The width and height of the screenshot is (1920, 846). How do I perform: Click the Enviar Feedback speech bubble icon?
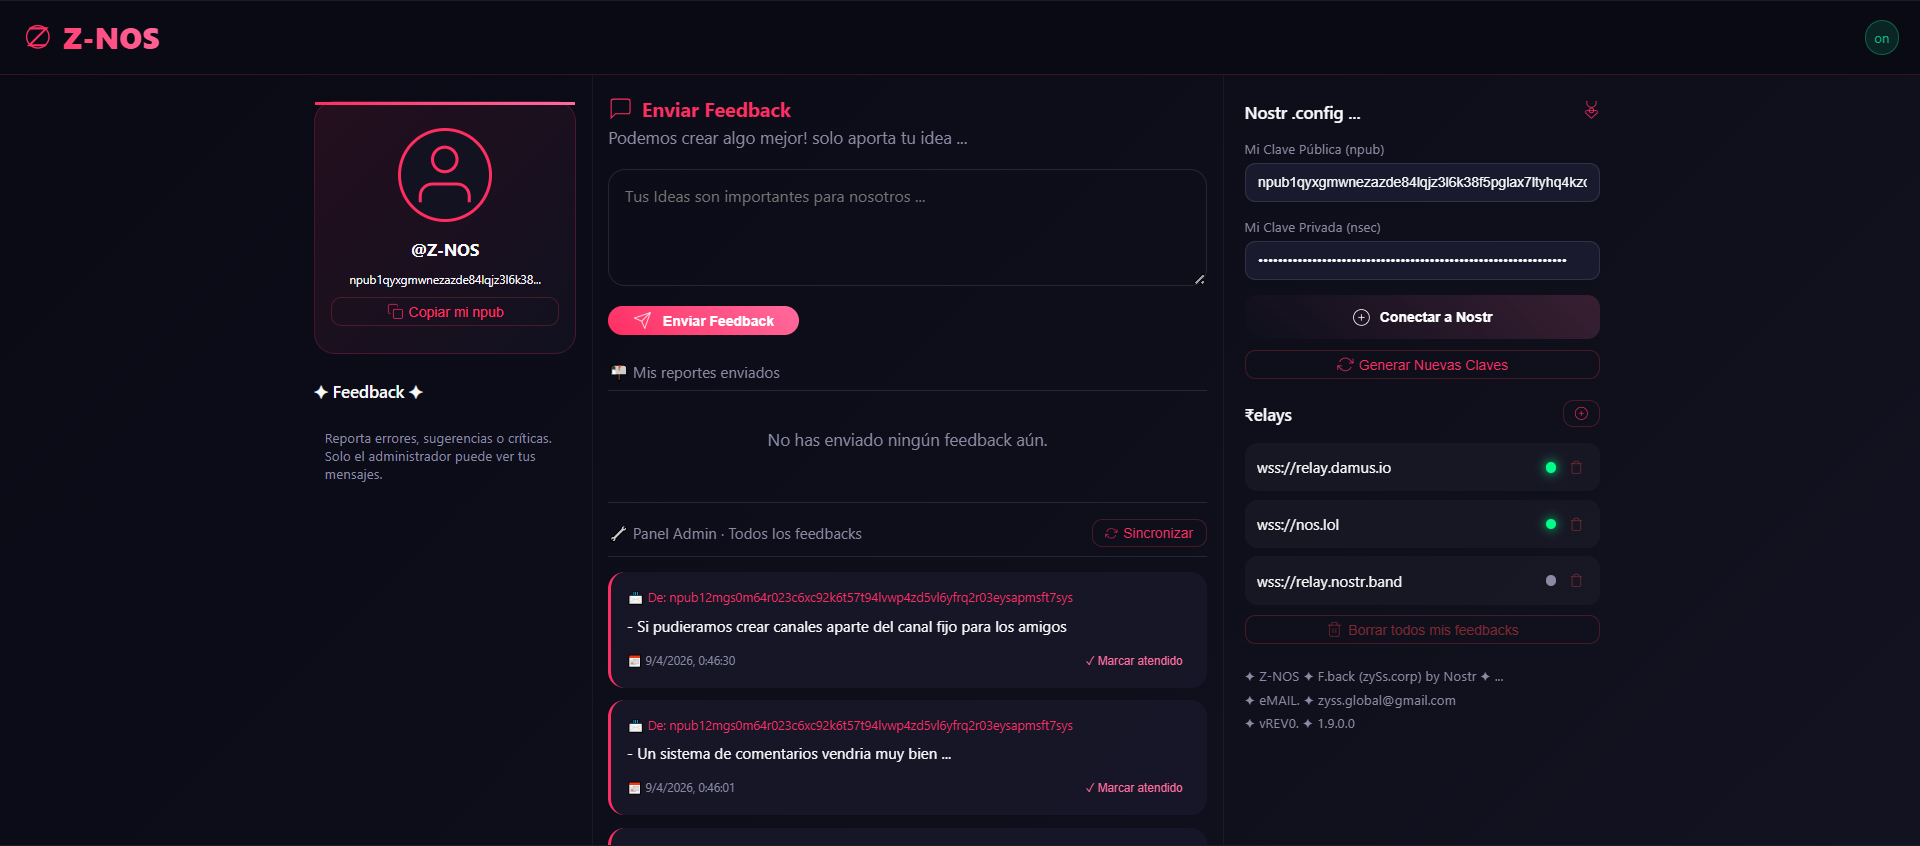(620, 108)
